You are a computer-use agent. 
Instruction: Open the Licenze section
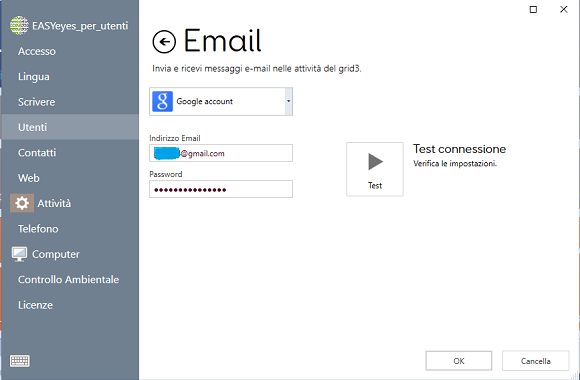36,305
